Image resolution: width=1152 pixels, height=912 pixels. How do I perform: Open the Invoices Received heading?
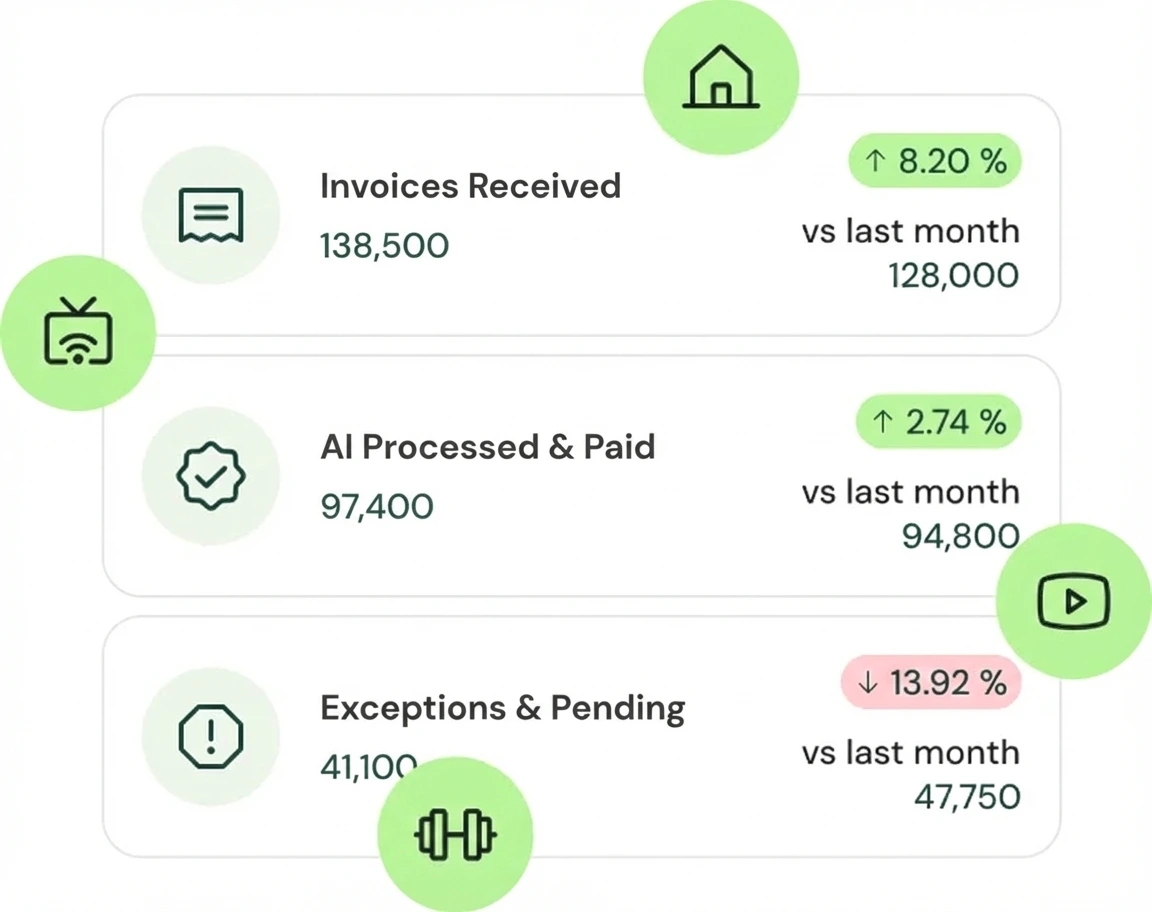470,186
